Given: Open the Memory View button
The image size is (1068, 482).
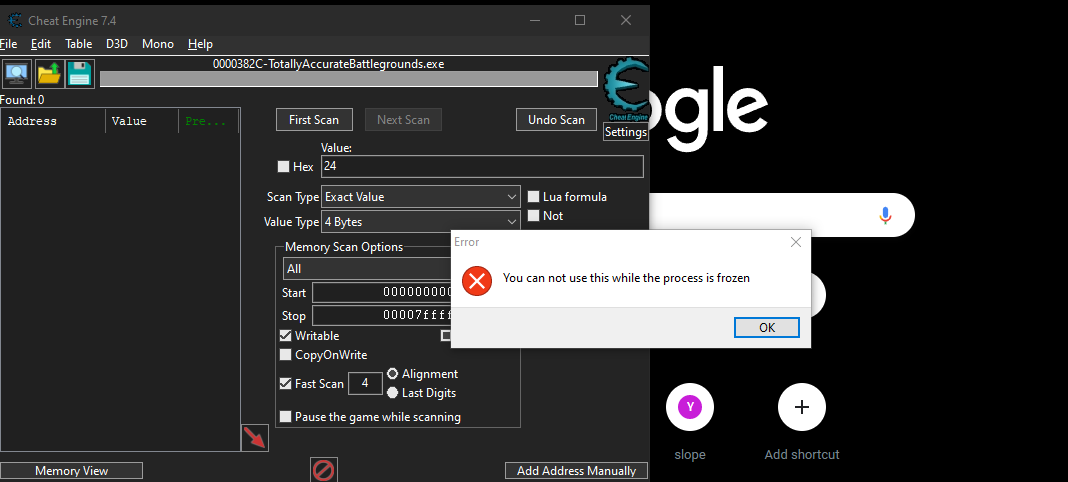Looking at the screenshot, I should (72, 470).
